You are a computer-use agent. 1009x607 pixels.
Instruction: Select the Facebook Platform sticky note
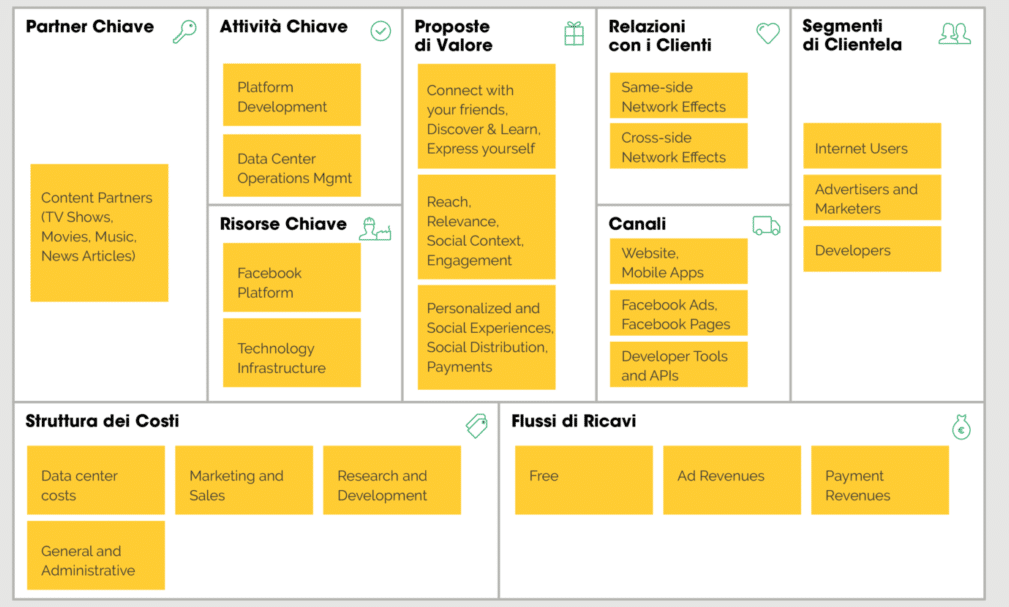[292, 277]
